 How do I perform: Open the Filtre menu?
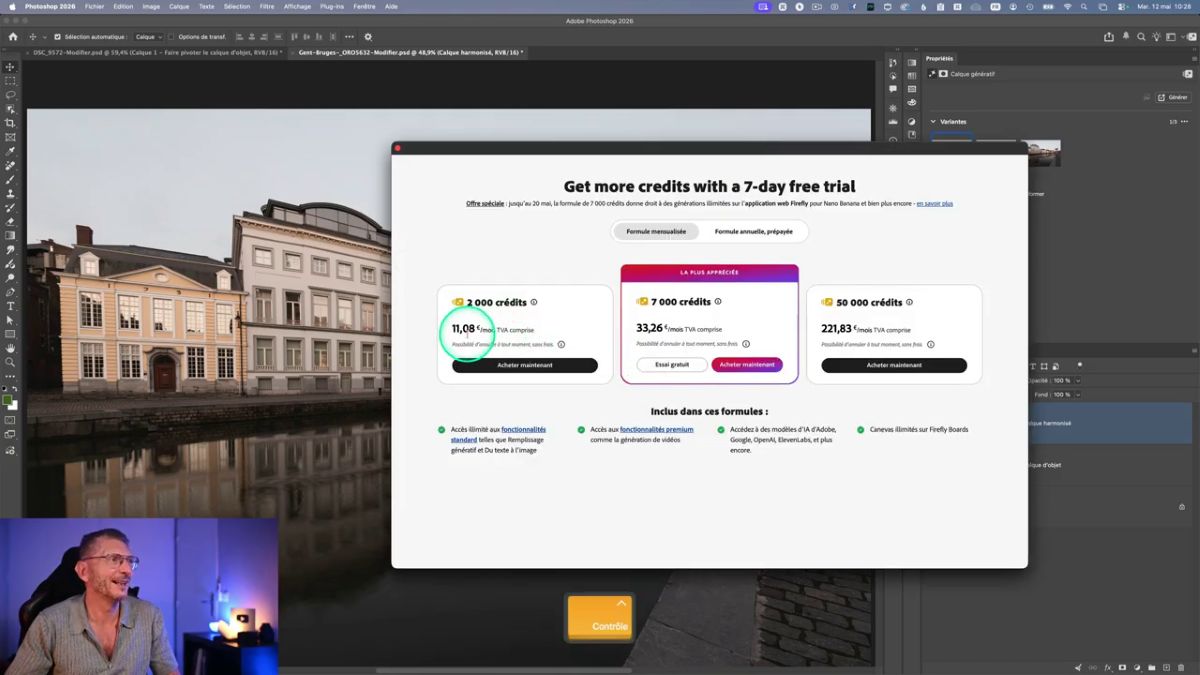point(267,6)
